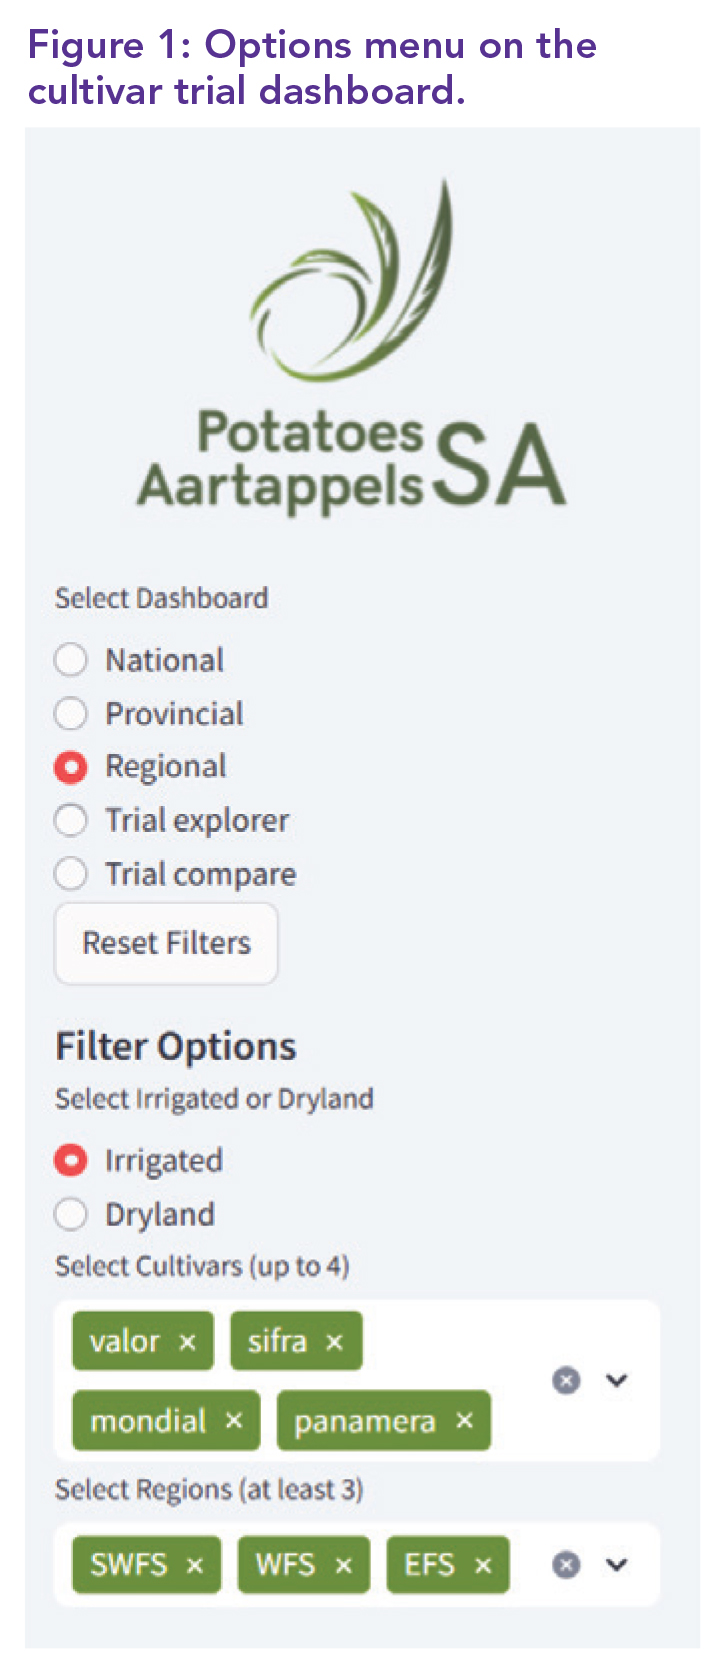Viewport: 724px width, 1677px height.
Task: Select the Provincial dashboard radio option
Action: [71, 714]
